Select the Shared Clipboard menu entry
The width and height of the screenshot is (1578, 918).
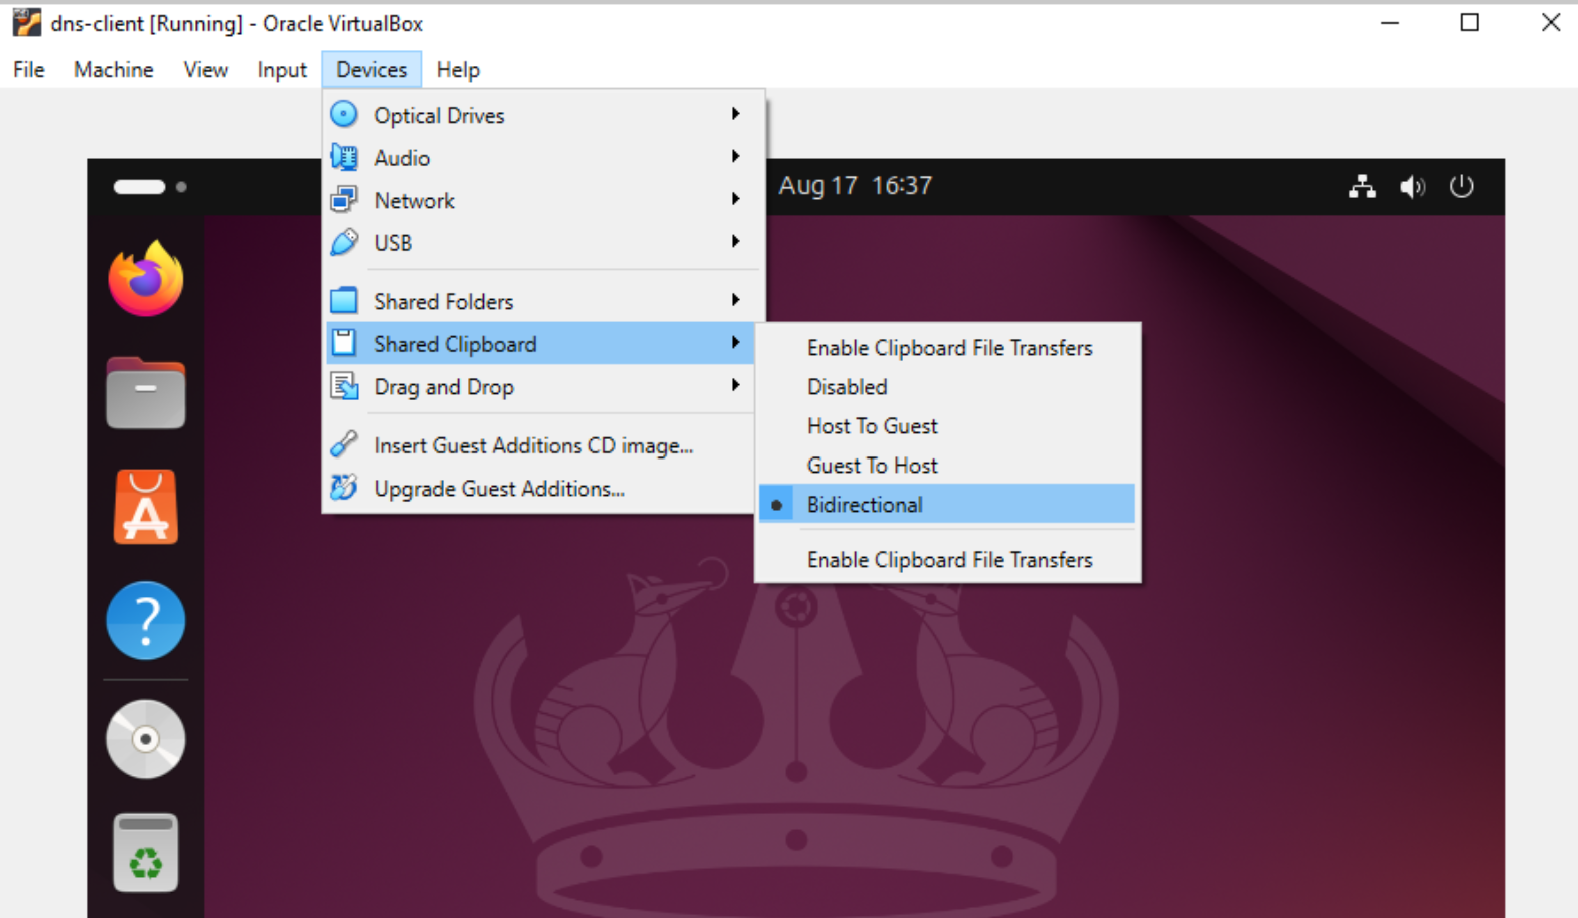(x=540, y=343)
